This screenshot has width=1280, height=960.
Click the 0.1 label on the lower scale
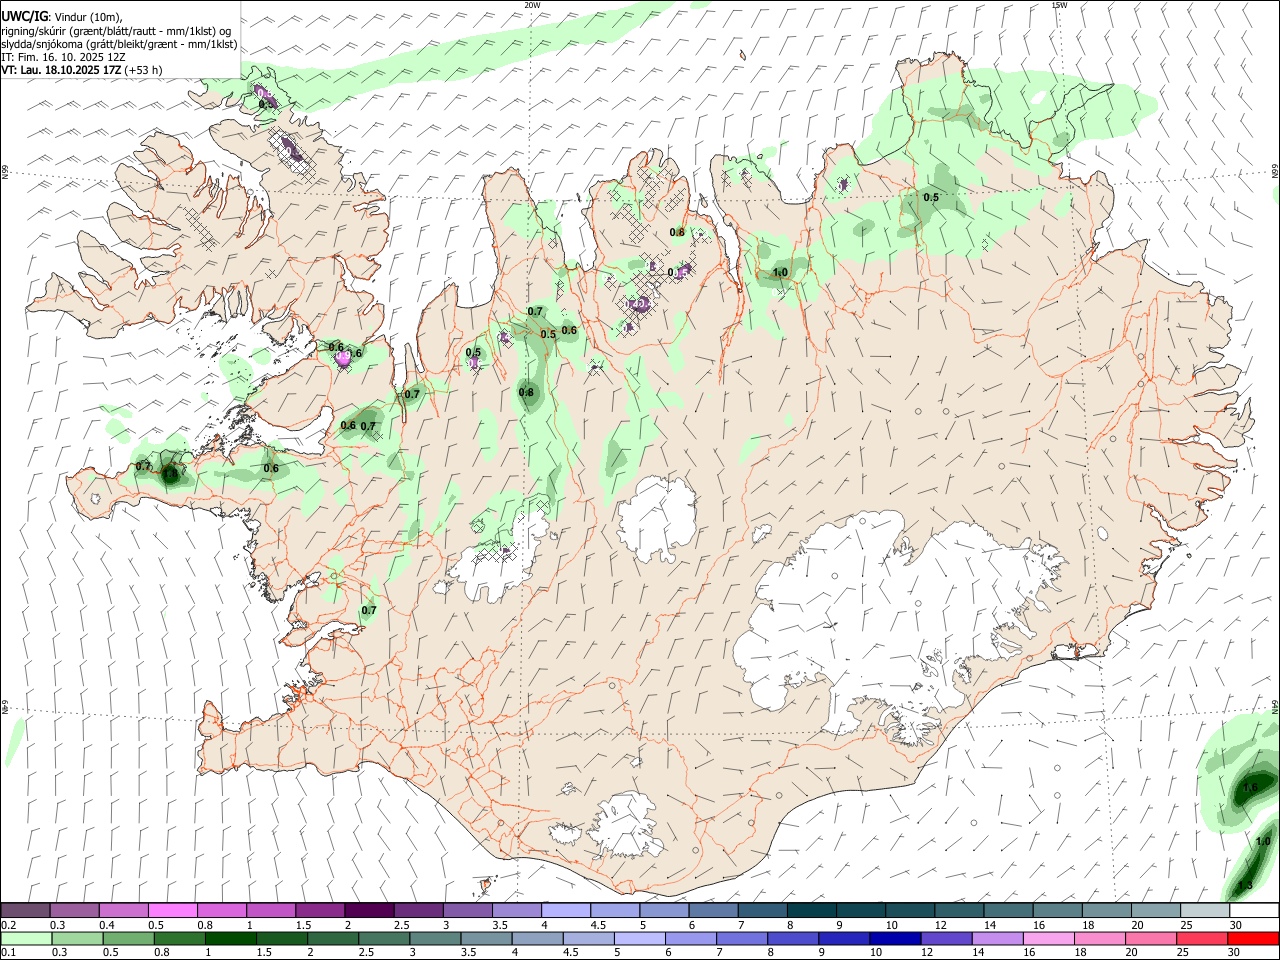pyautogui.click(x=8, y=953)
